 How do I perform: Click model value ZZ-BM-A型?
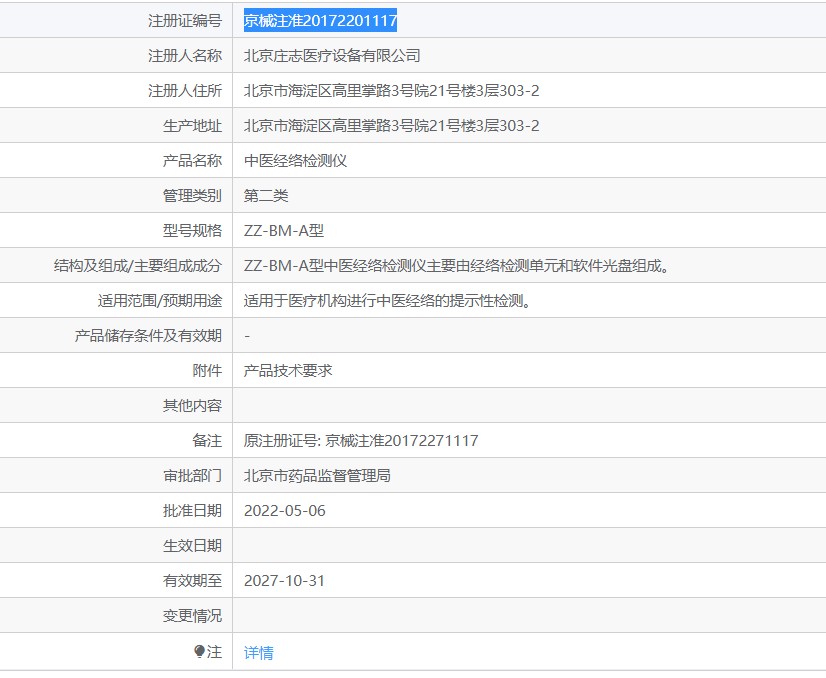(284, 231)
